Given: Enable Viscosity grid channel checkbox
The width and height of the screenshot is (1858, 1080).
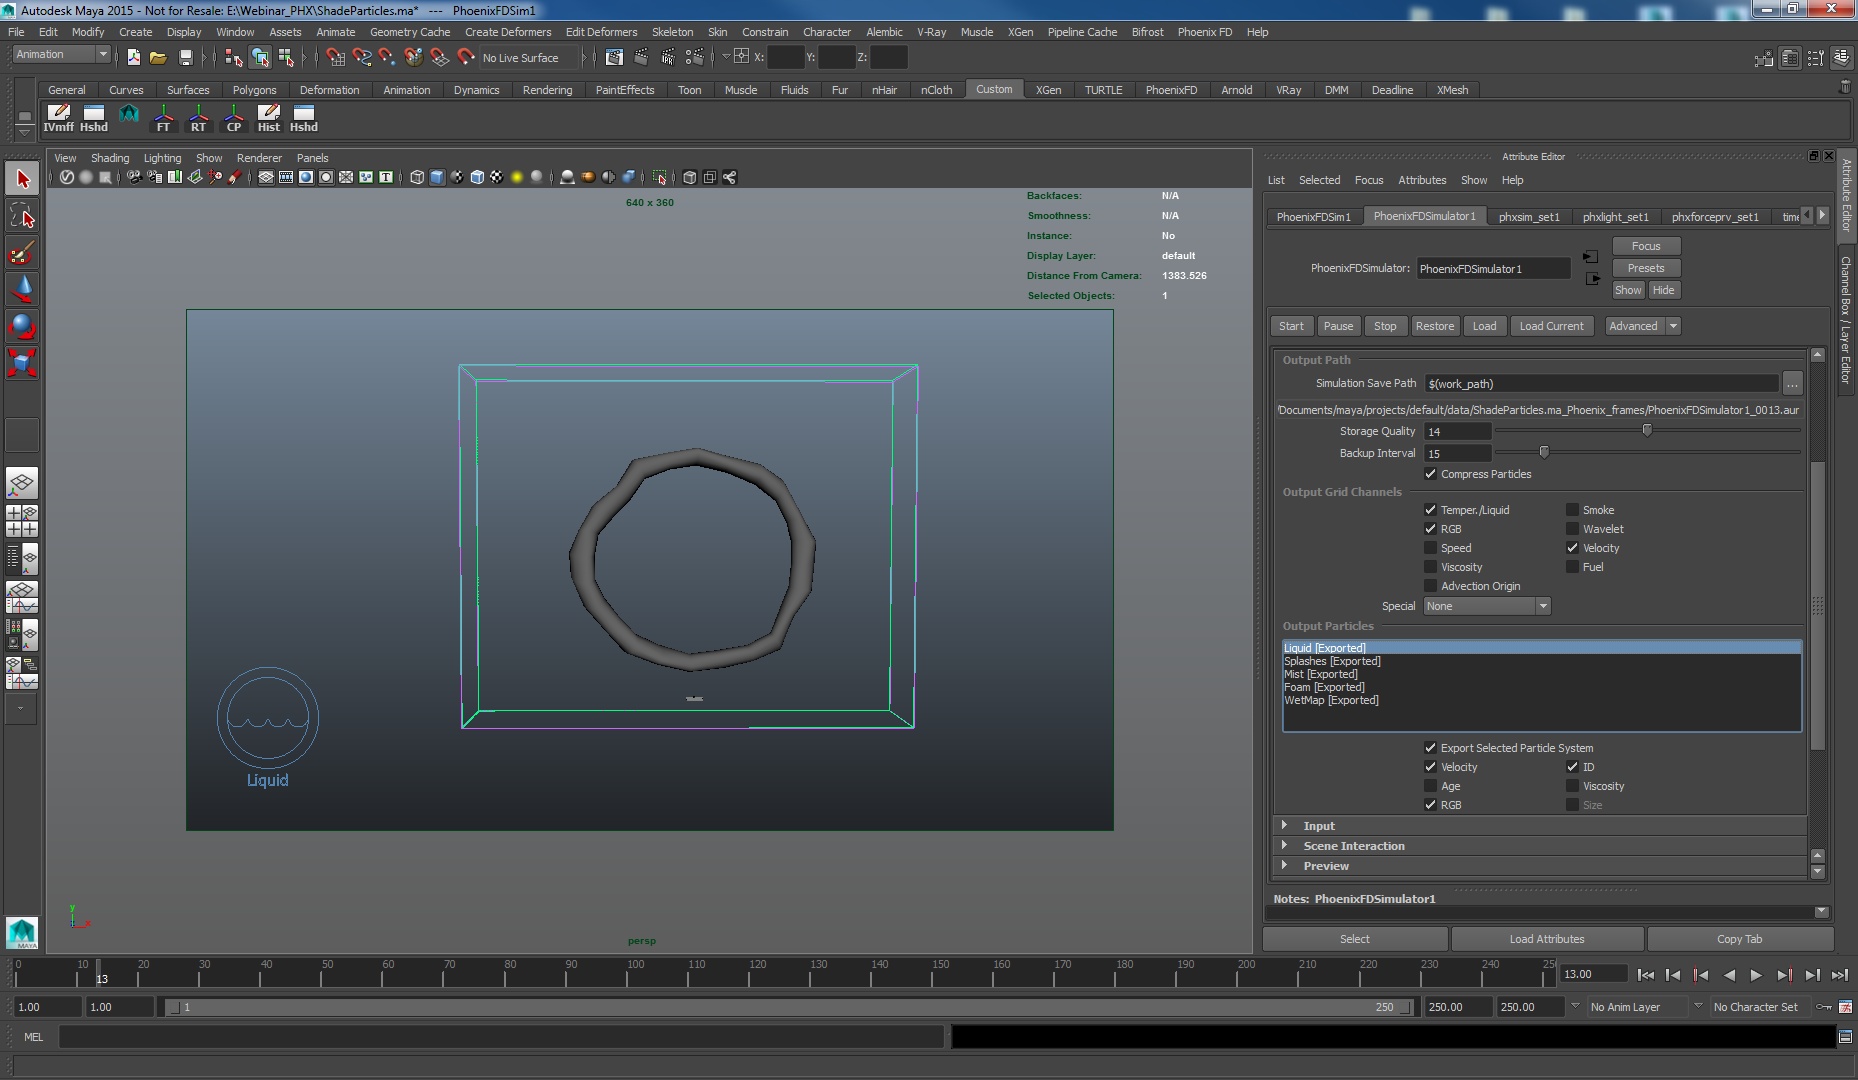Looking at the screenshot, I should [x=1430, y=567].
